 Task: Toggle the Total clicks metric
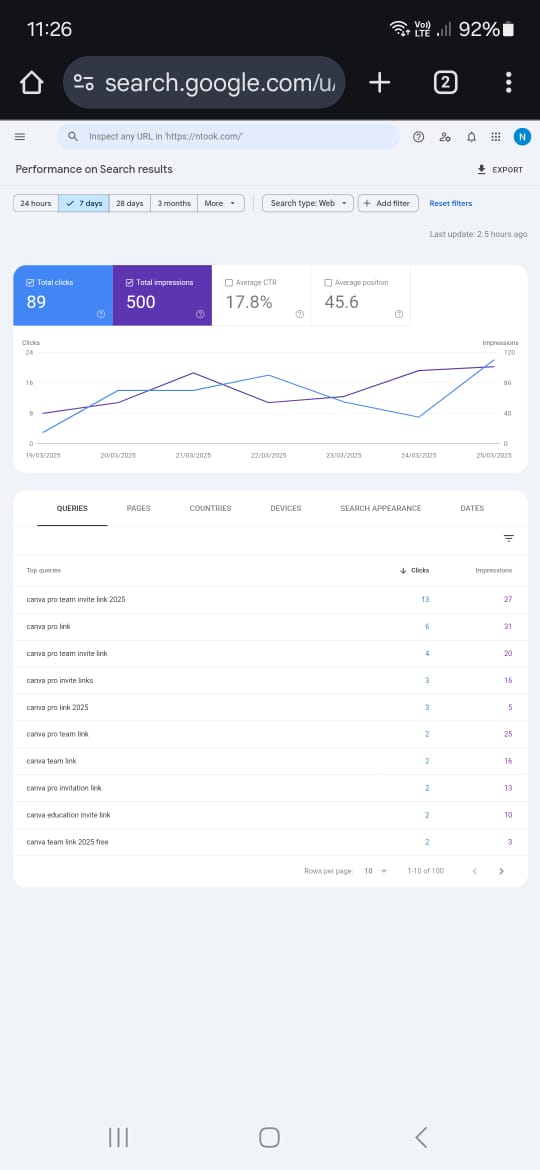63,295
